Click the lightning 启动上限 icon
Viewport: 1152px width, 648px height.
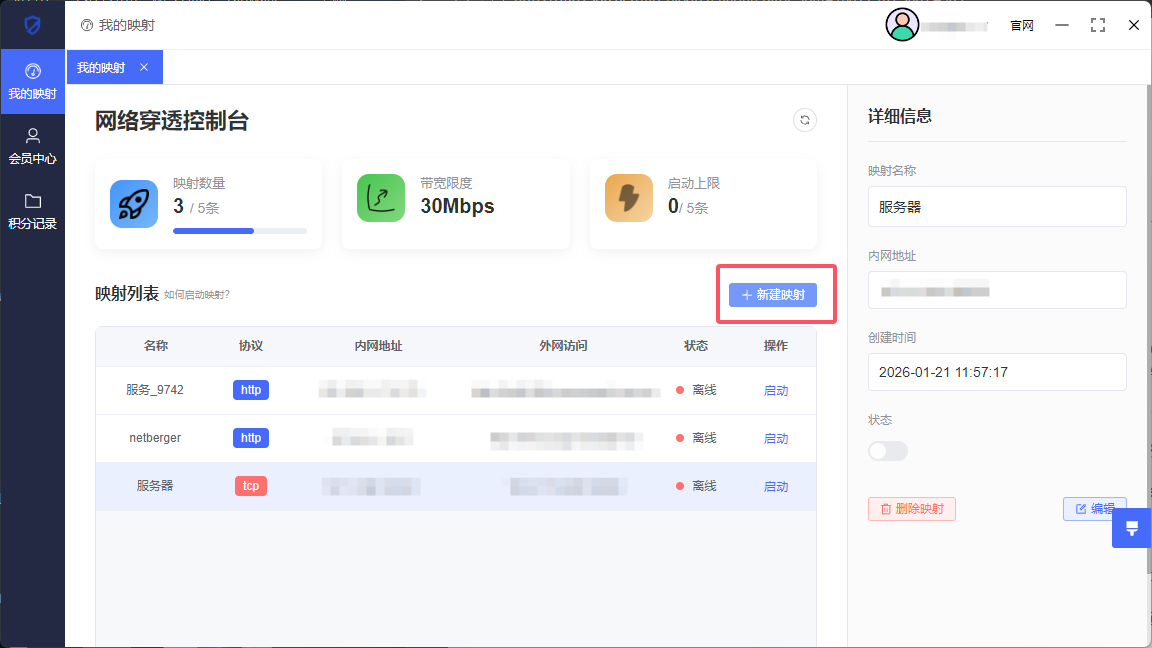pyautogui.click(x=629, y=198)
